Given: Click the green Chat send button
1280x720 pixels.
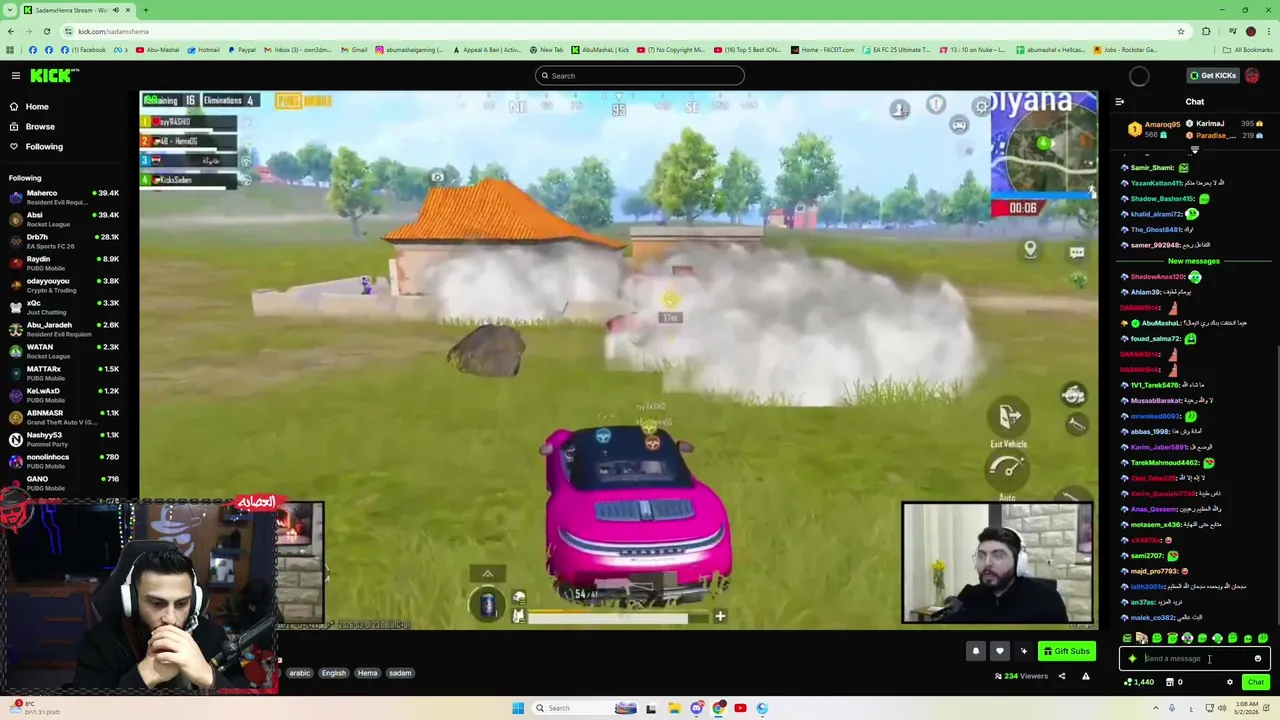Looking at the screenshot, I should click(1256, 682).
